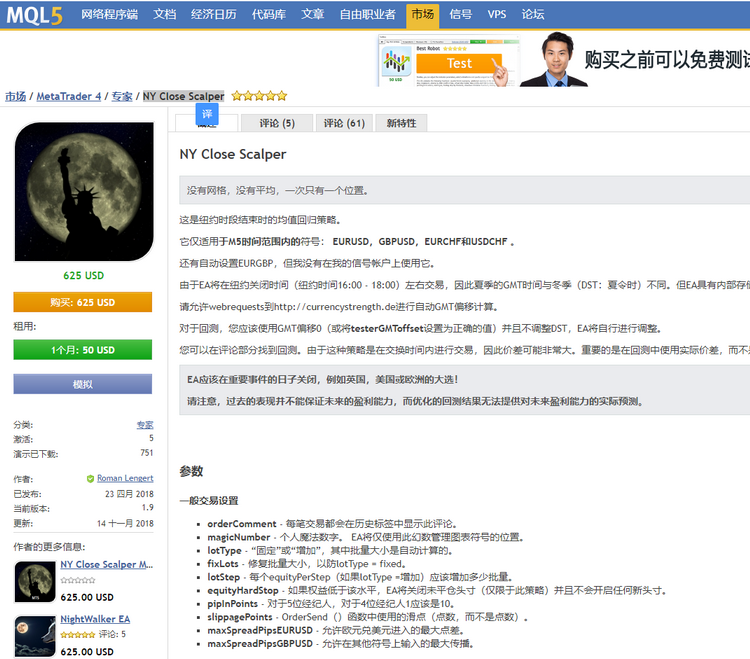Open the NightWalker EA product link
Viewport: 750px width, 659px height.
(95, 619)
